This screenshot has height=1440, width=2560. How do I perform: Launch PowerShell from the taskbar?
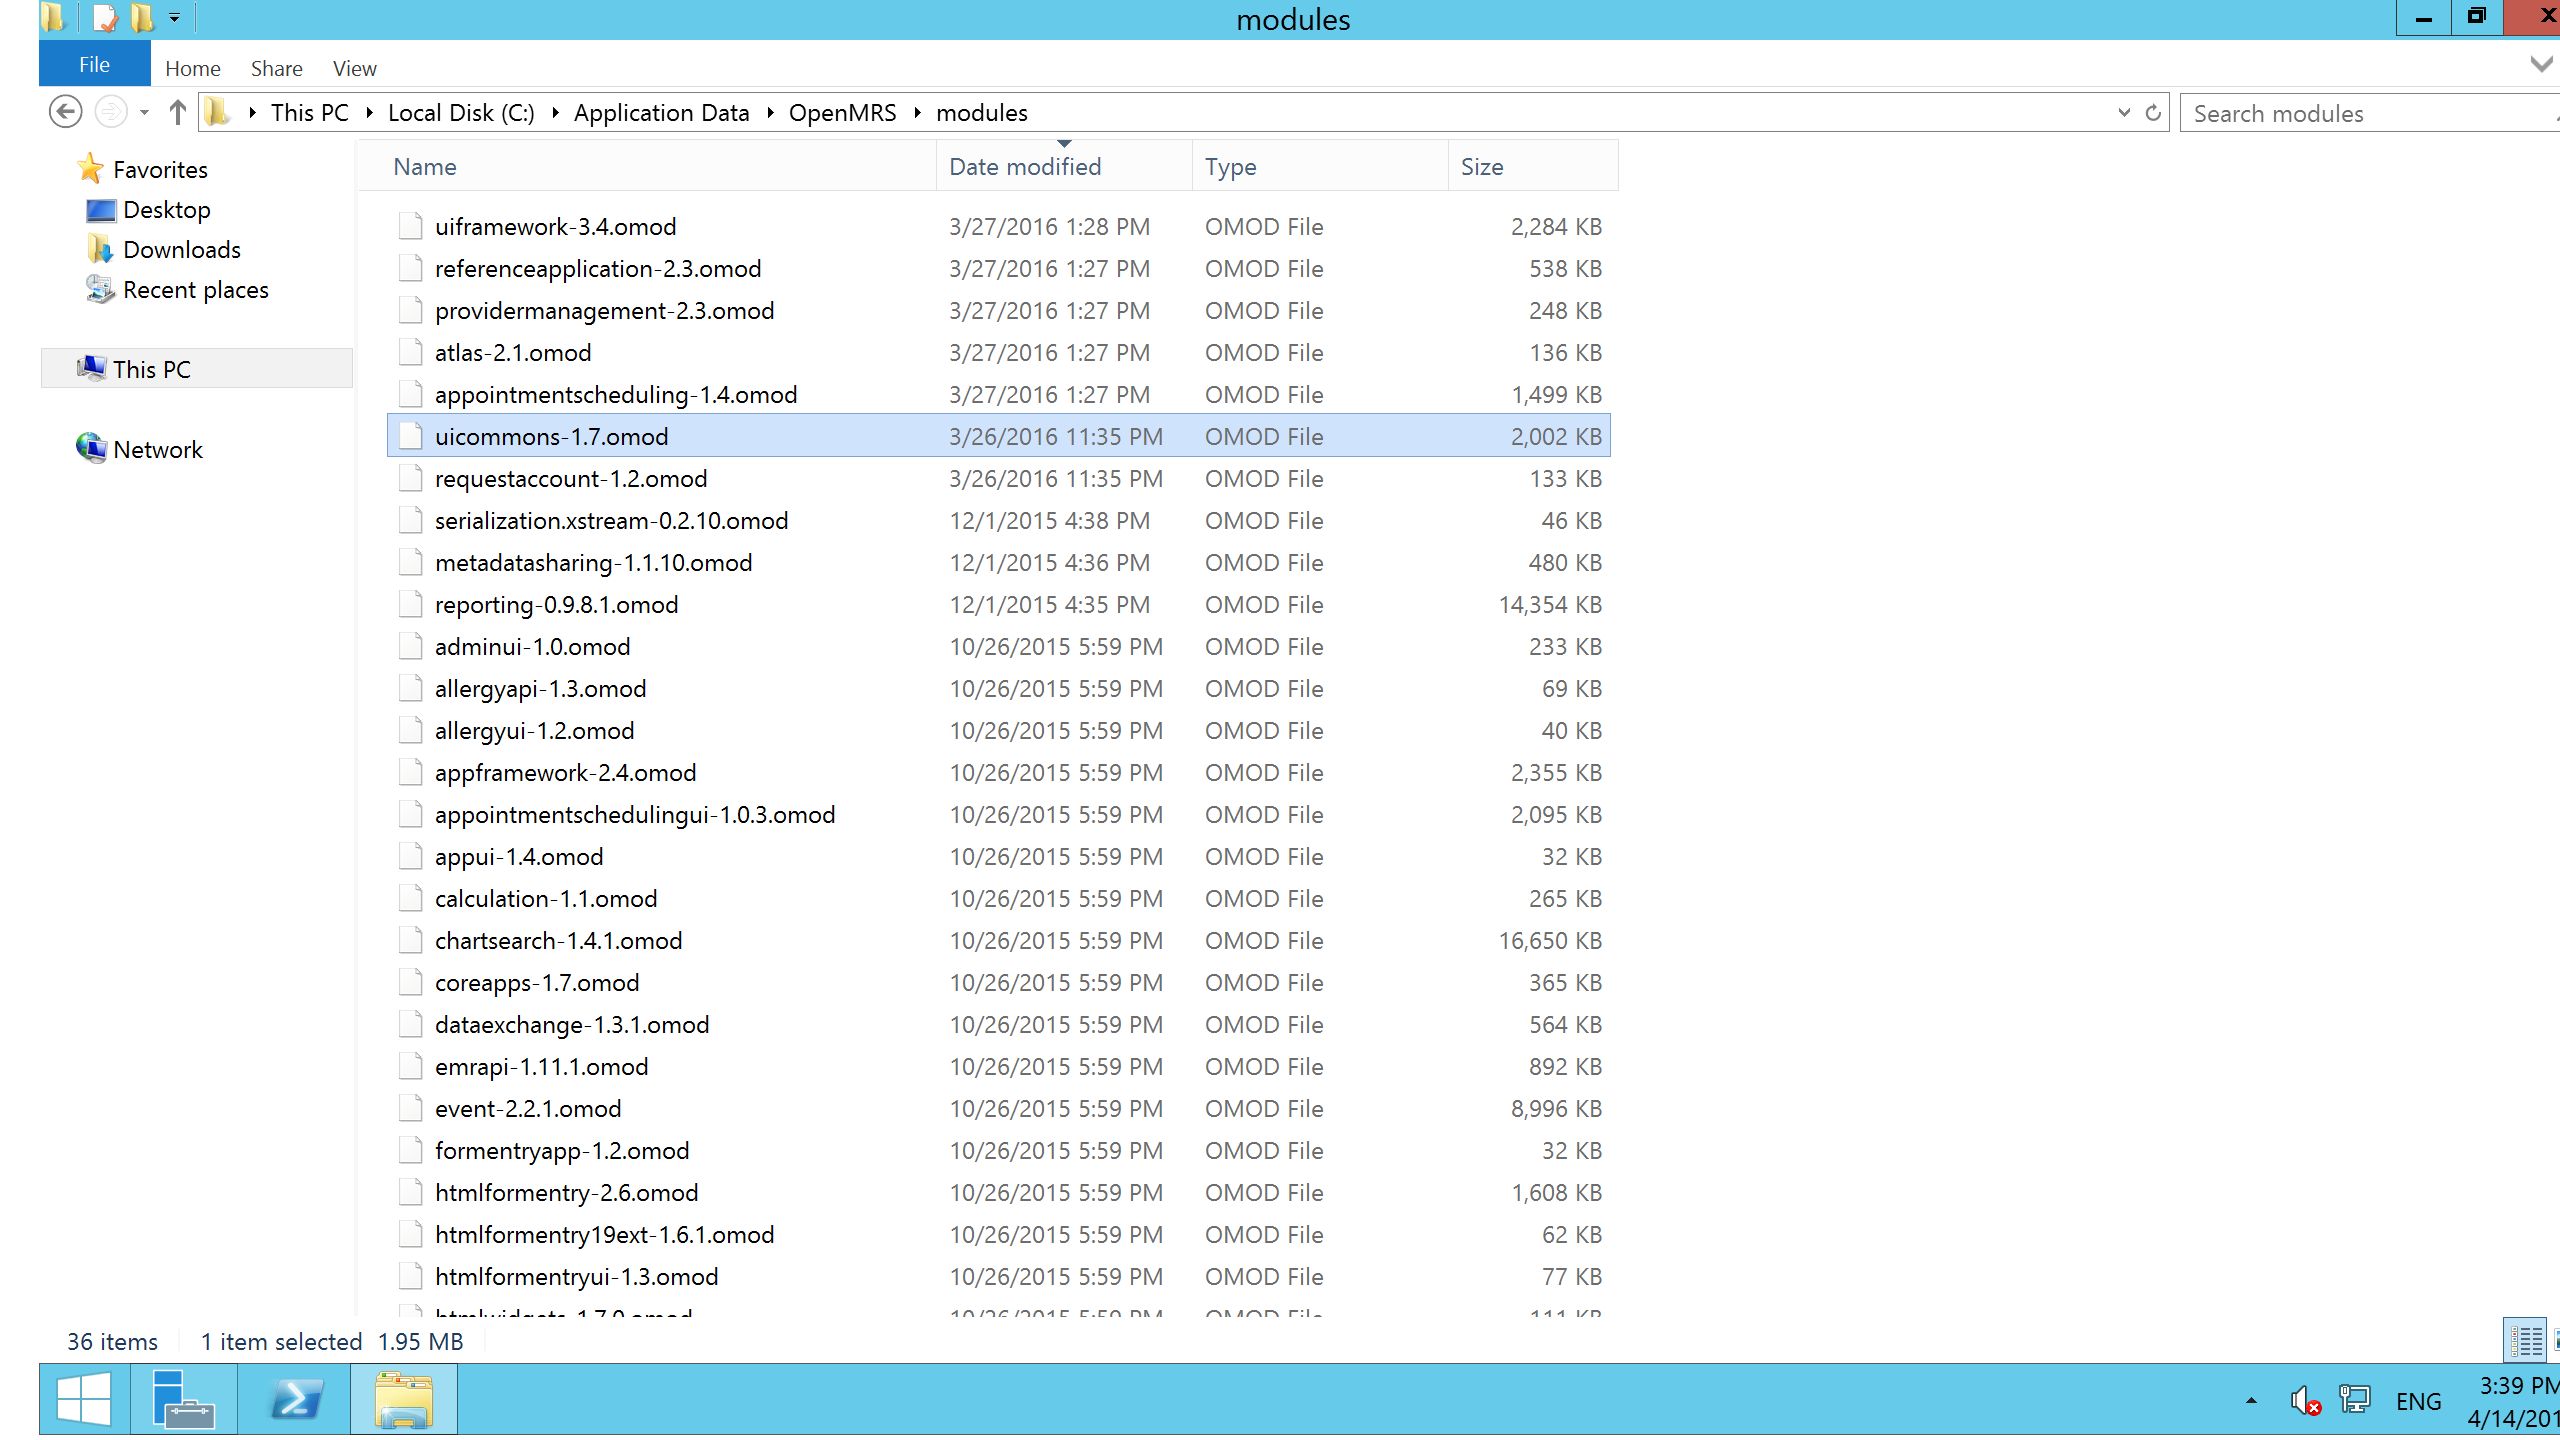pyautogui.click(x=295, y=1400)
